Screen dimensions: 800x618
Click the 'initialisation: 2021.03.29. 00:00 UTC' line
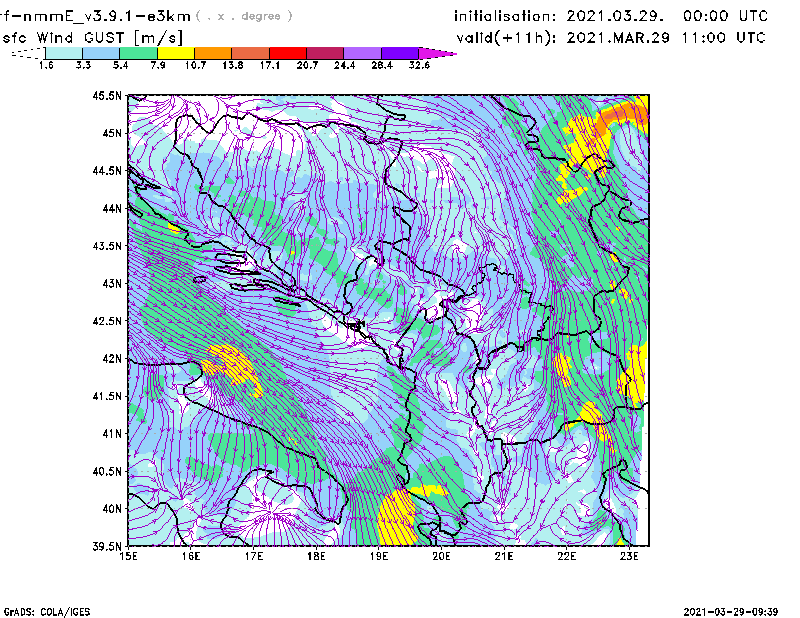pos(611,16)
